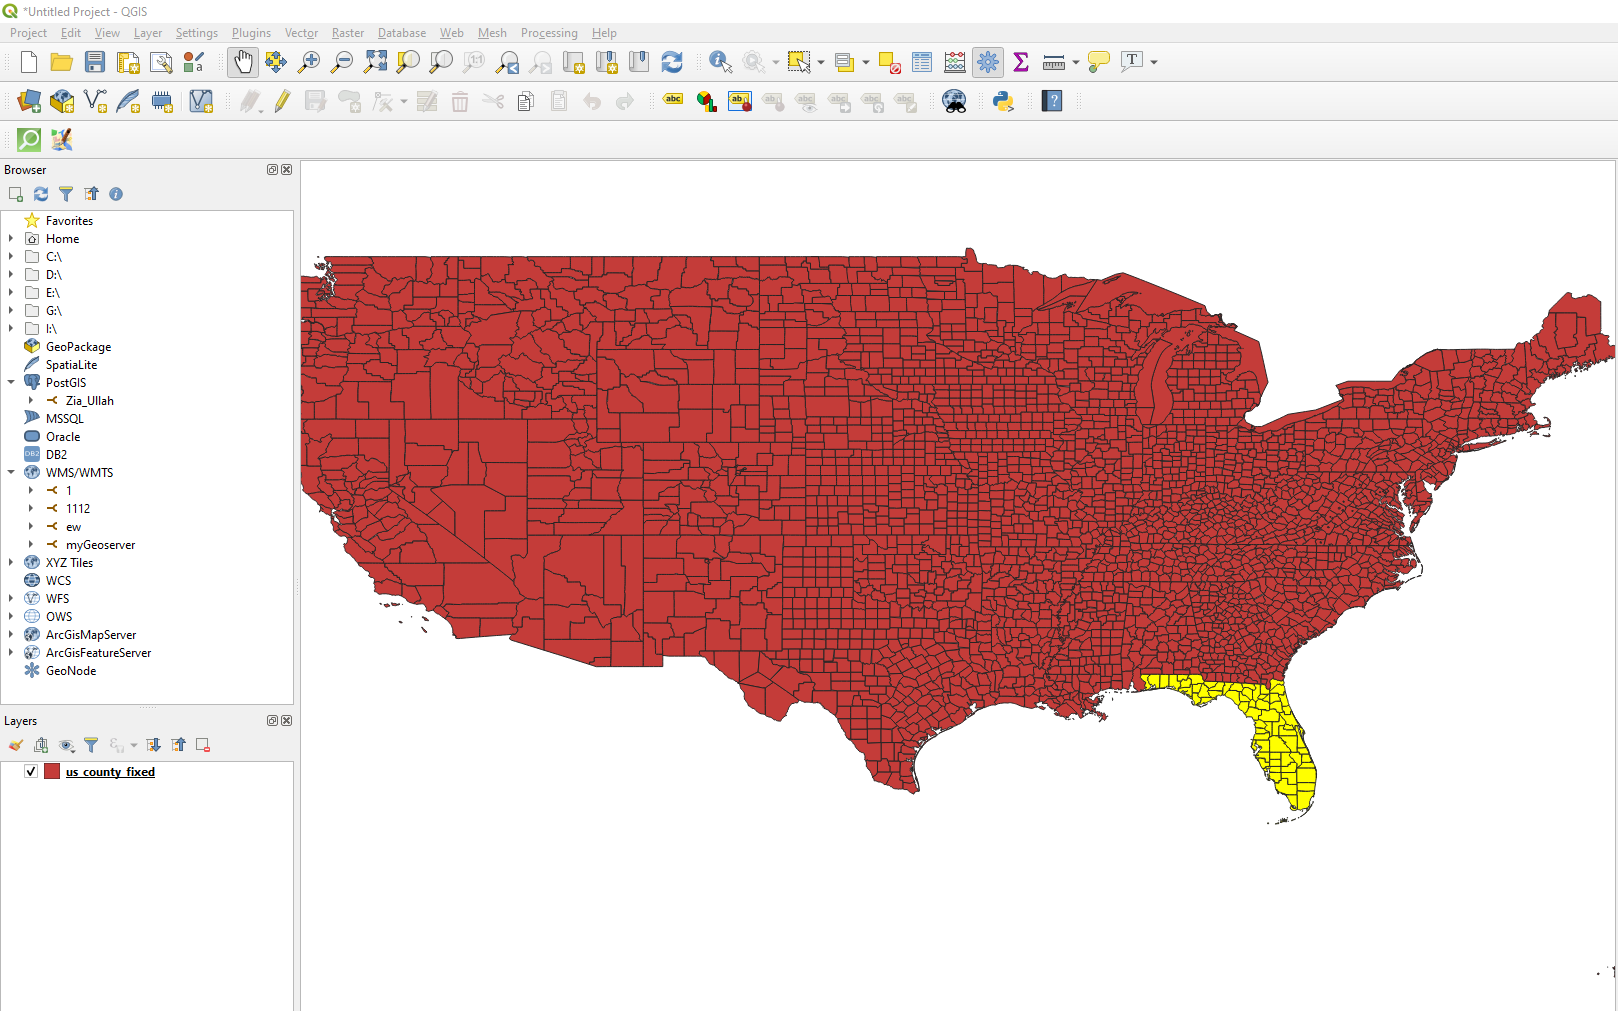Image resolution: width=1618 pixels, height=1011 pixels.
Task: Toggle the Toolbox gear button
Action: [988, 62]
